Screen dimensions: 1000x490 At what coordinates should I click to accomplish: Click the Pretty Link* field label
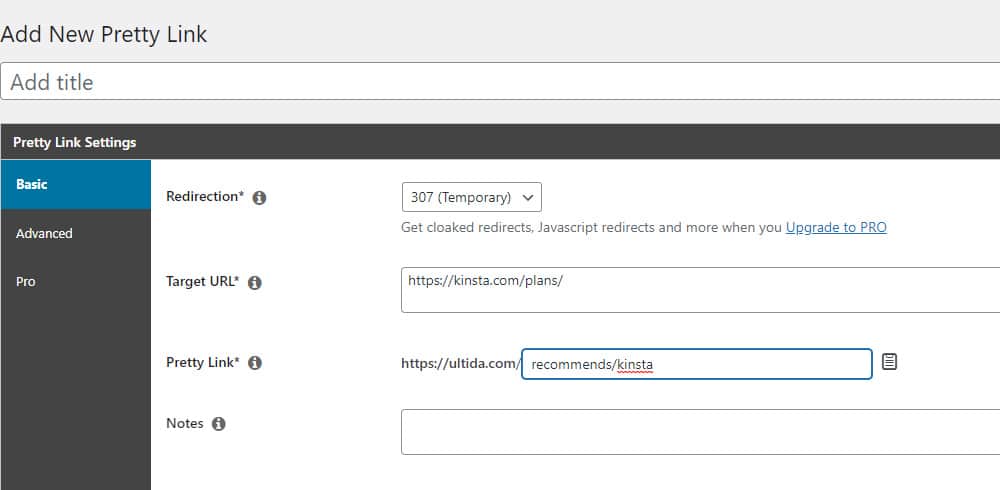coord(203,362)
